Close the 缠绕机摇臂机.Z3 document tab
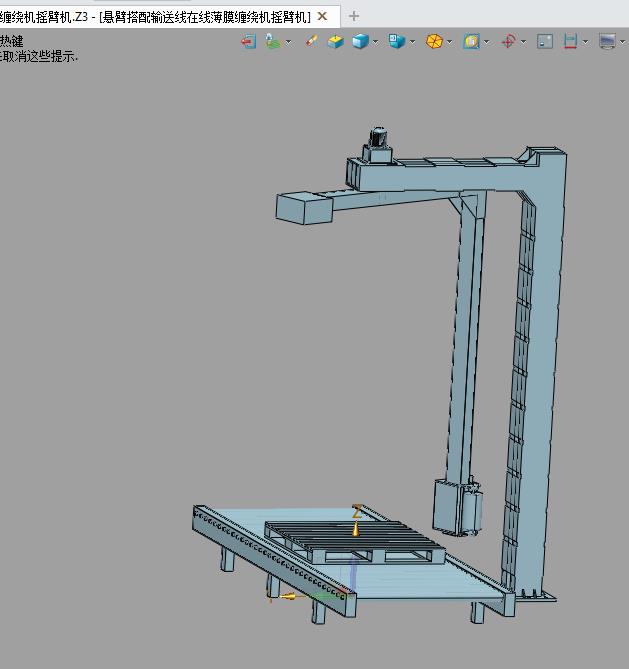The image size is (629, 669). coord(323,16)
